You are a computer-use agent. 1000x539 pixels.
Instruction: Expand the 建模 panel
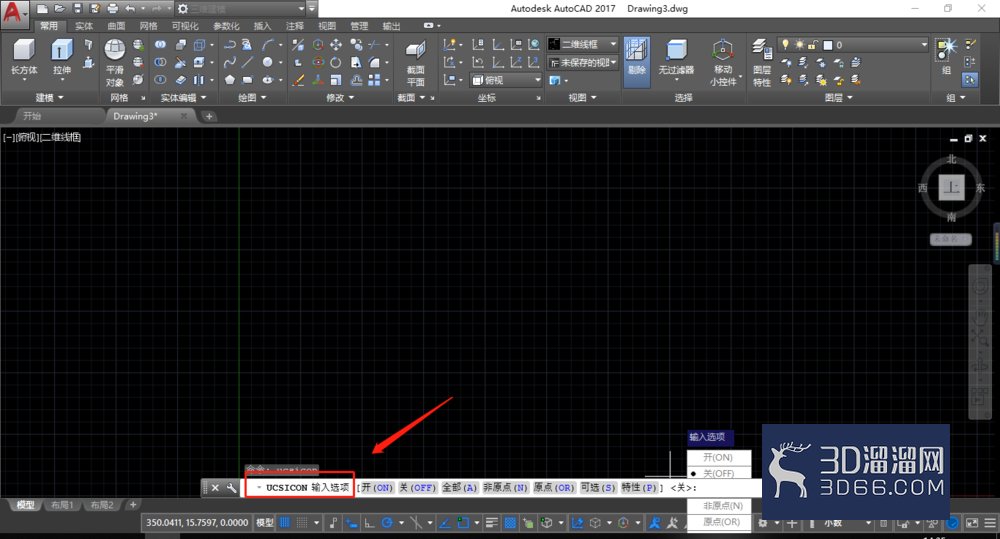pyautogui.click(x=50, y=98)
